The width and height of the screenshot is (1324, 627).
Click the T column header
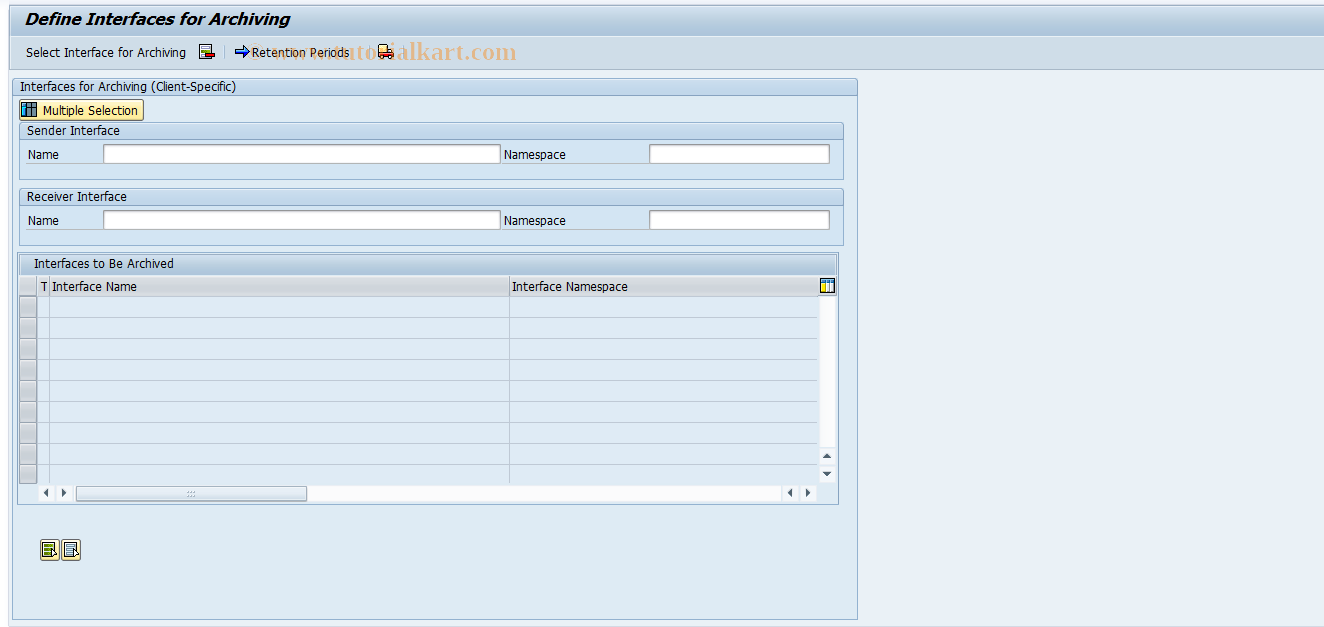[43, 286]
